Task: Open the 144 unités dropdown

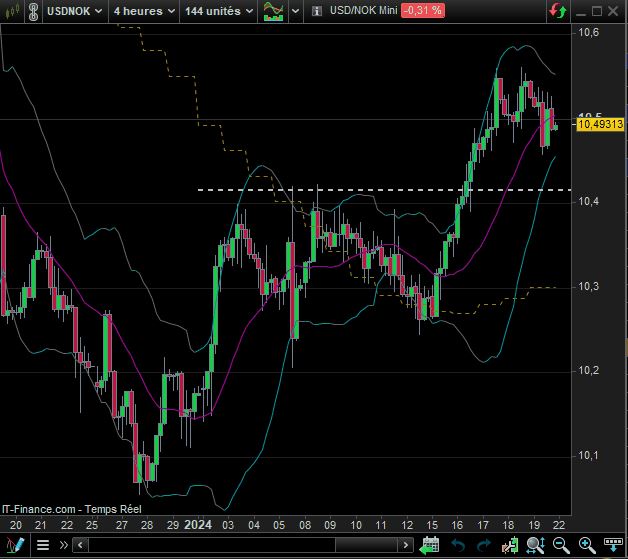Action: coord(219,11)
